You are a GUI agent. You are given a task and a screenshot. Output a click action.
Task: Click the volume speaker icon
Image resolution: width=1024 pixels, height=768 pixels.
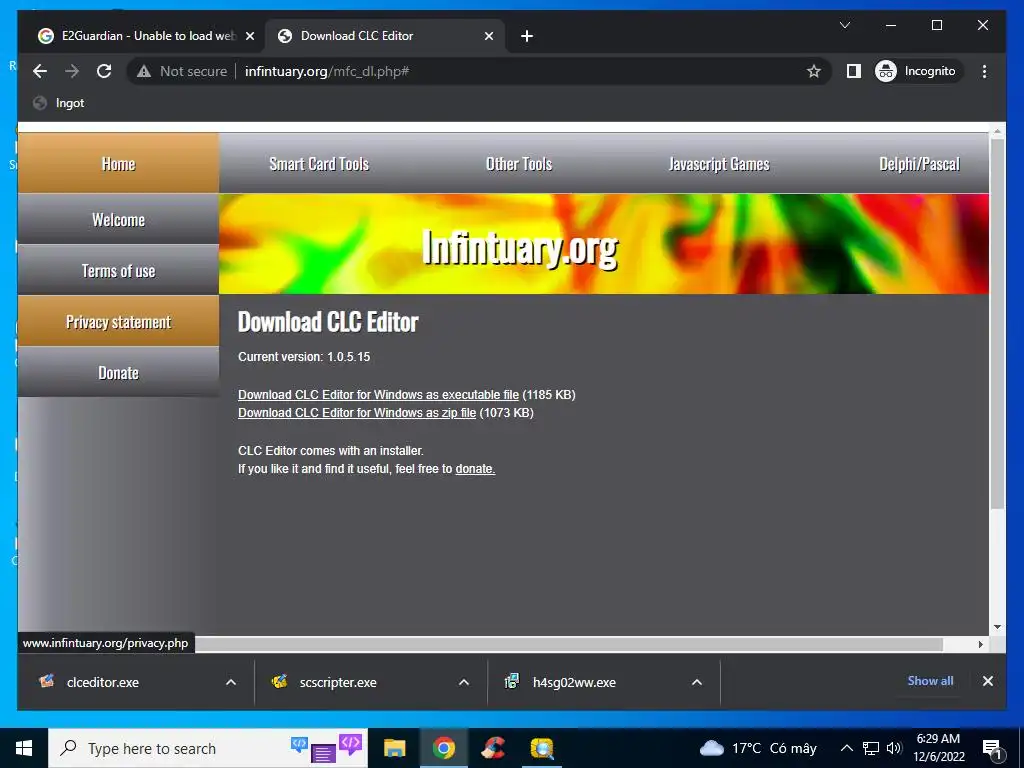point(894,748)
